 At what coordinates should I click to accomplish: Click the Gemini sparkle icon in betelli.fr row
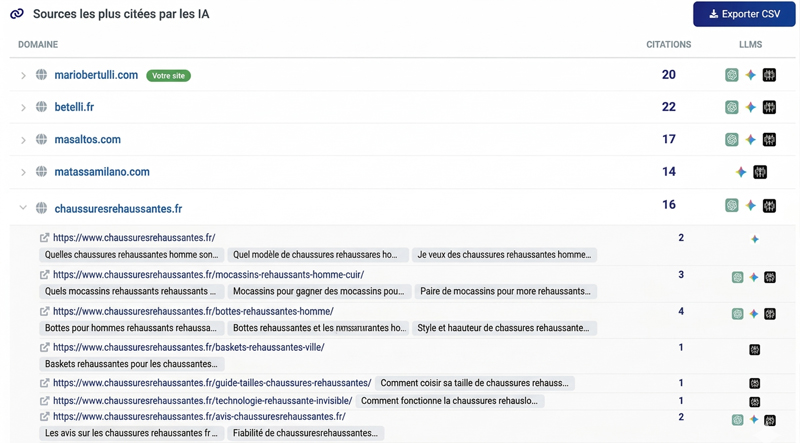pos(751,107)
